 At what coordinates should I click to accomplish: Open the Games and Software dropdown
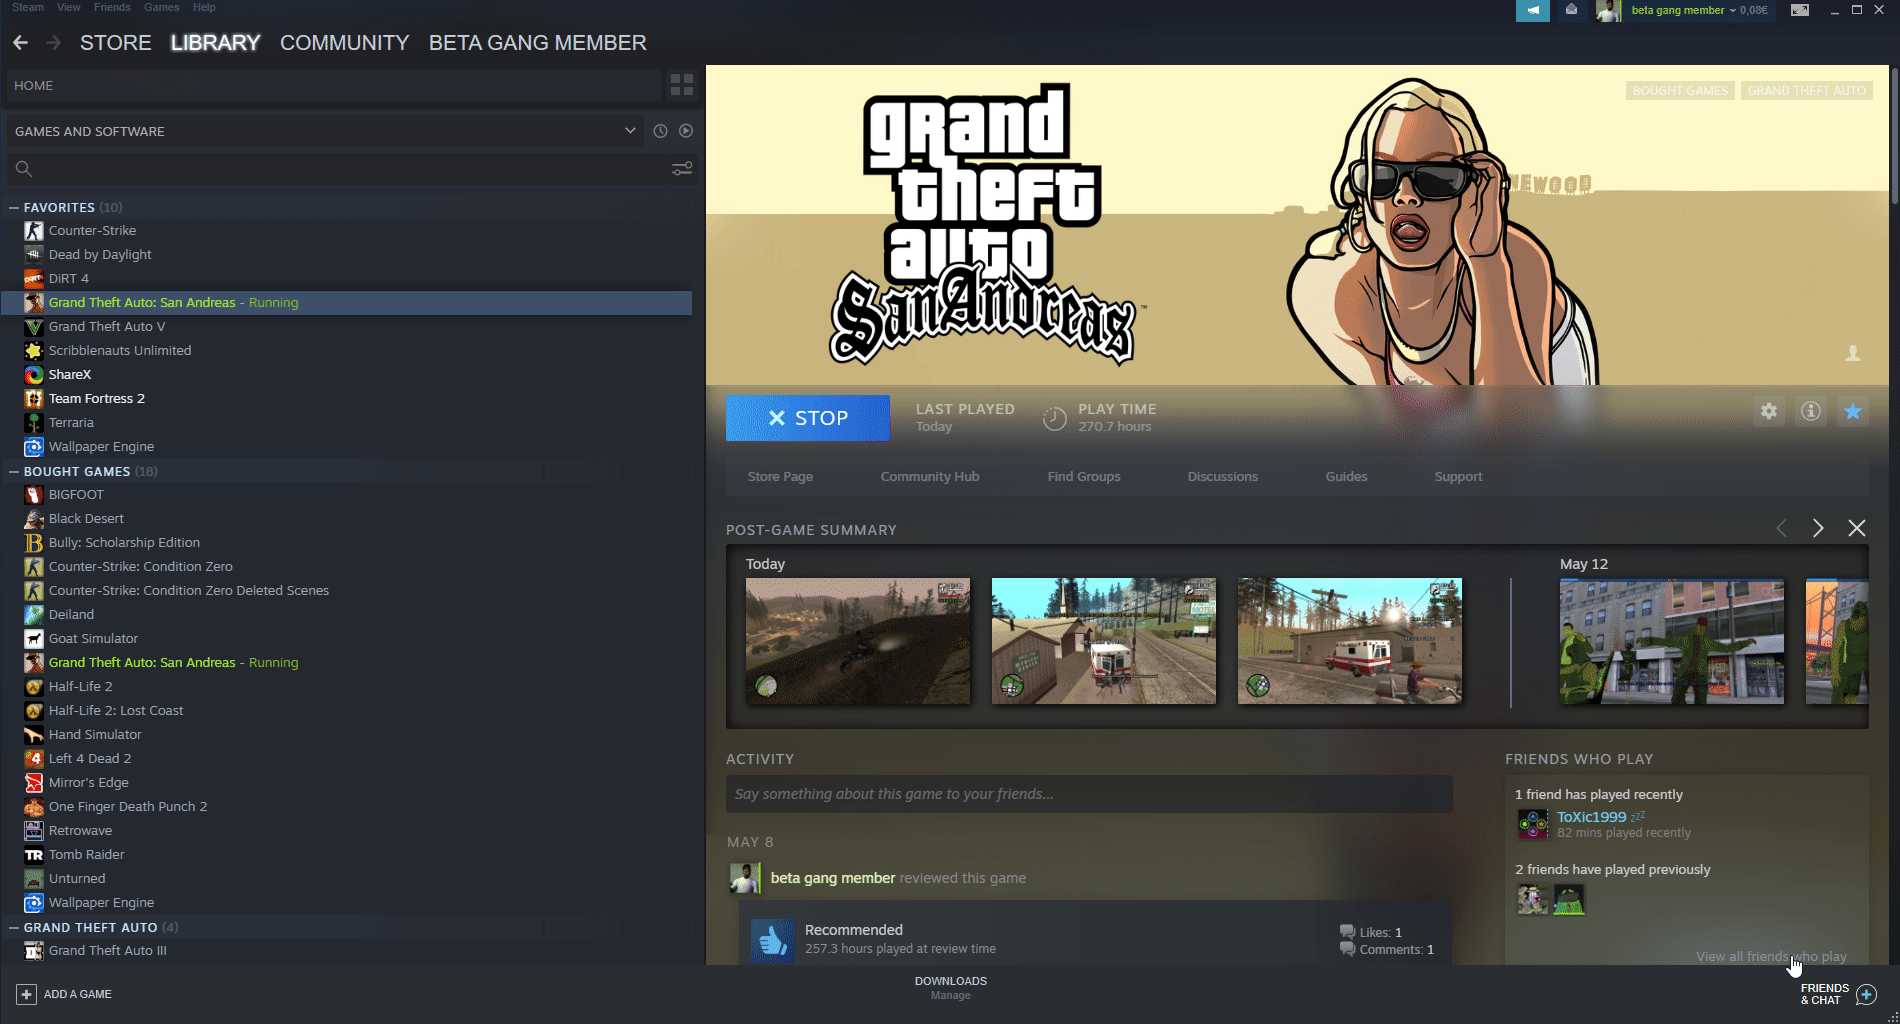(x=326, y=131)
